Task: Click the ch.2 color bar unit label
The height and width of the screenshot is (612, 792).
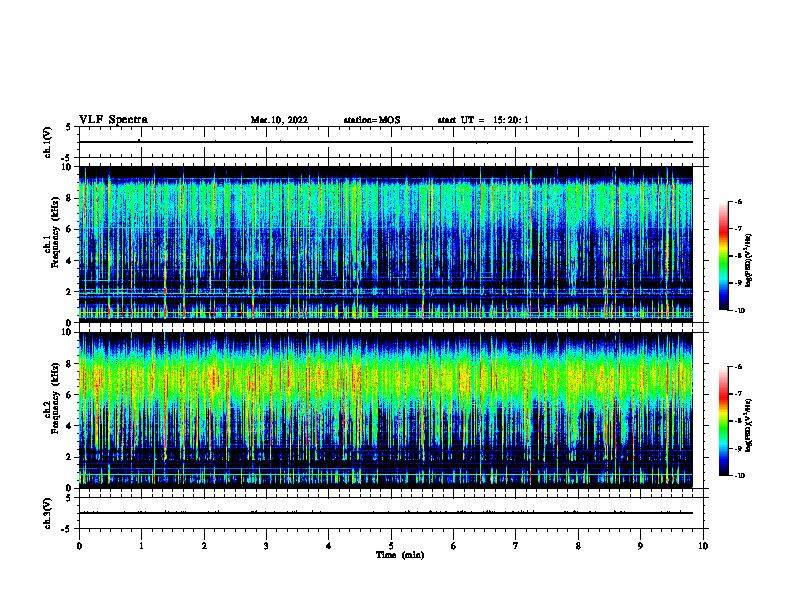Action: pos(749,426)
